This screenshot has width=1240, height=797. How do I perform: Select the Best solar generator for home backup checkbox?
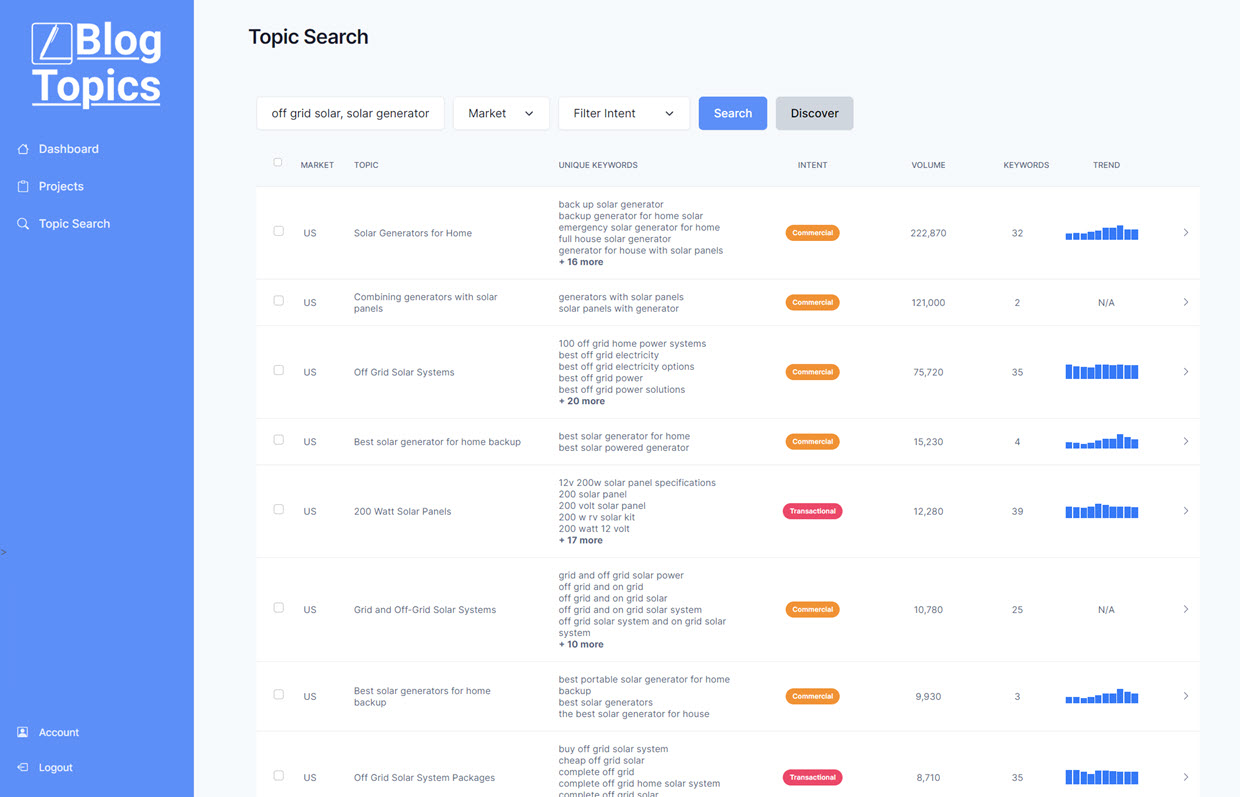pyautogui.click(x=279, y=440)
